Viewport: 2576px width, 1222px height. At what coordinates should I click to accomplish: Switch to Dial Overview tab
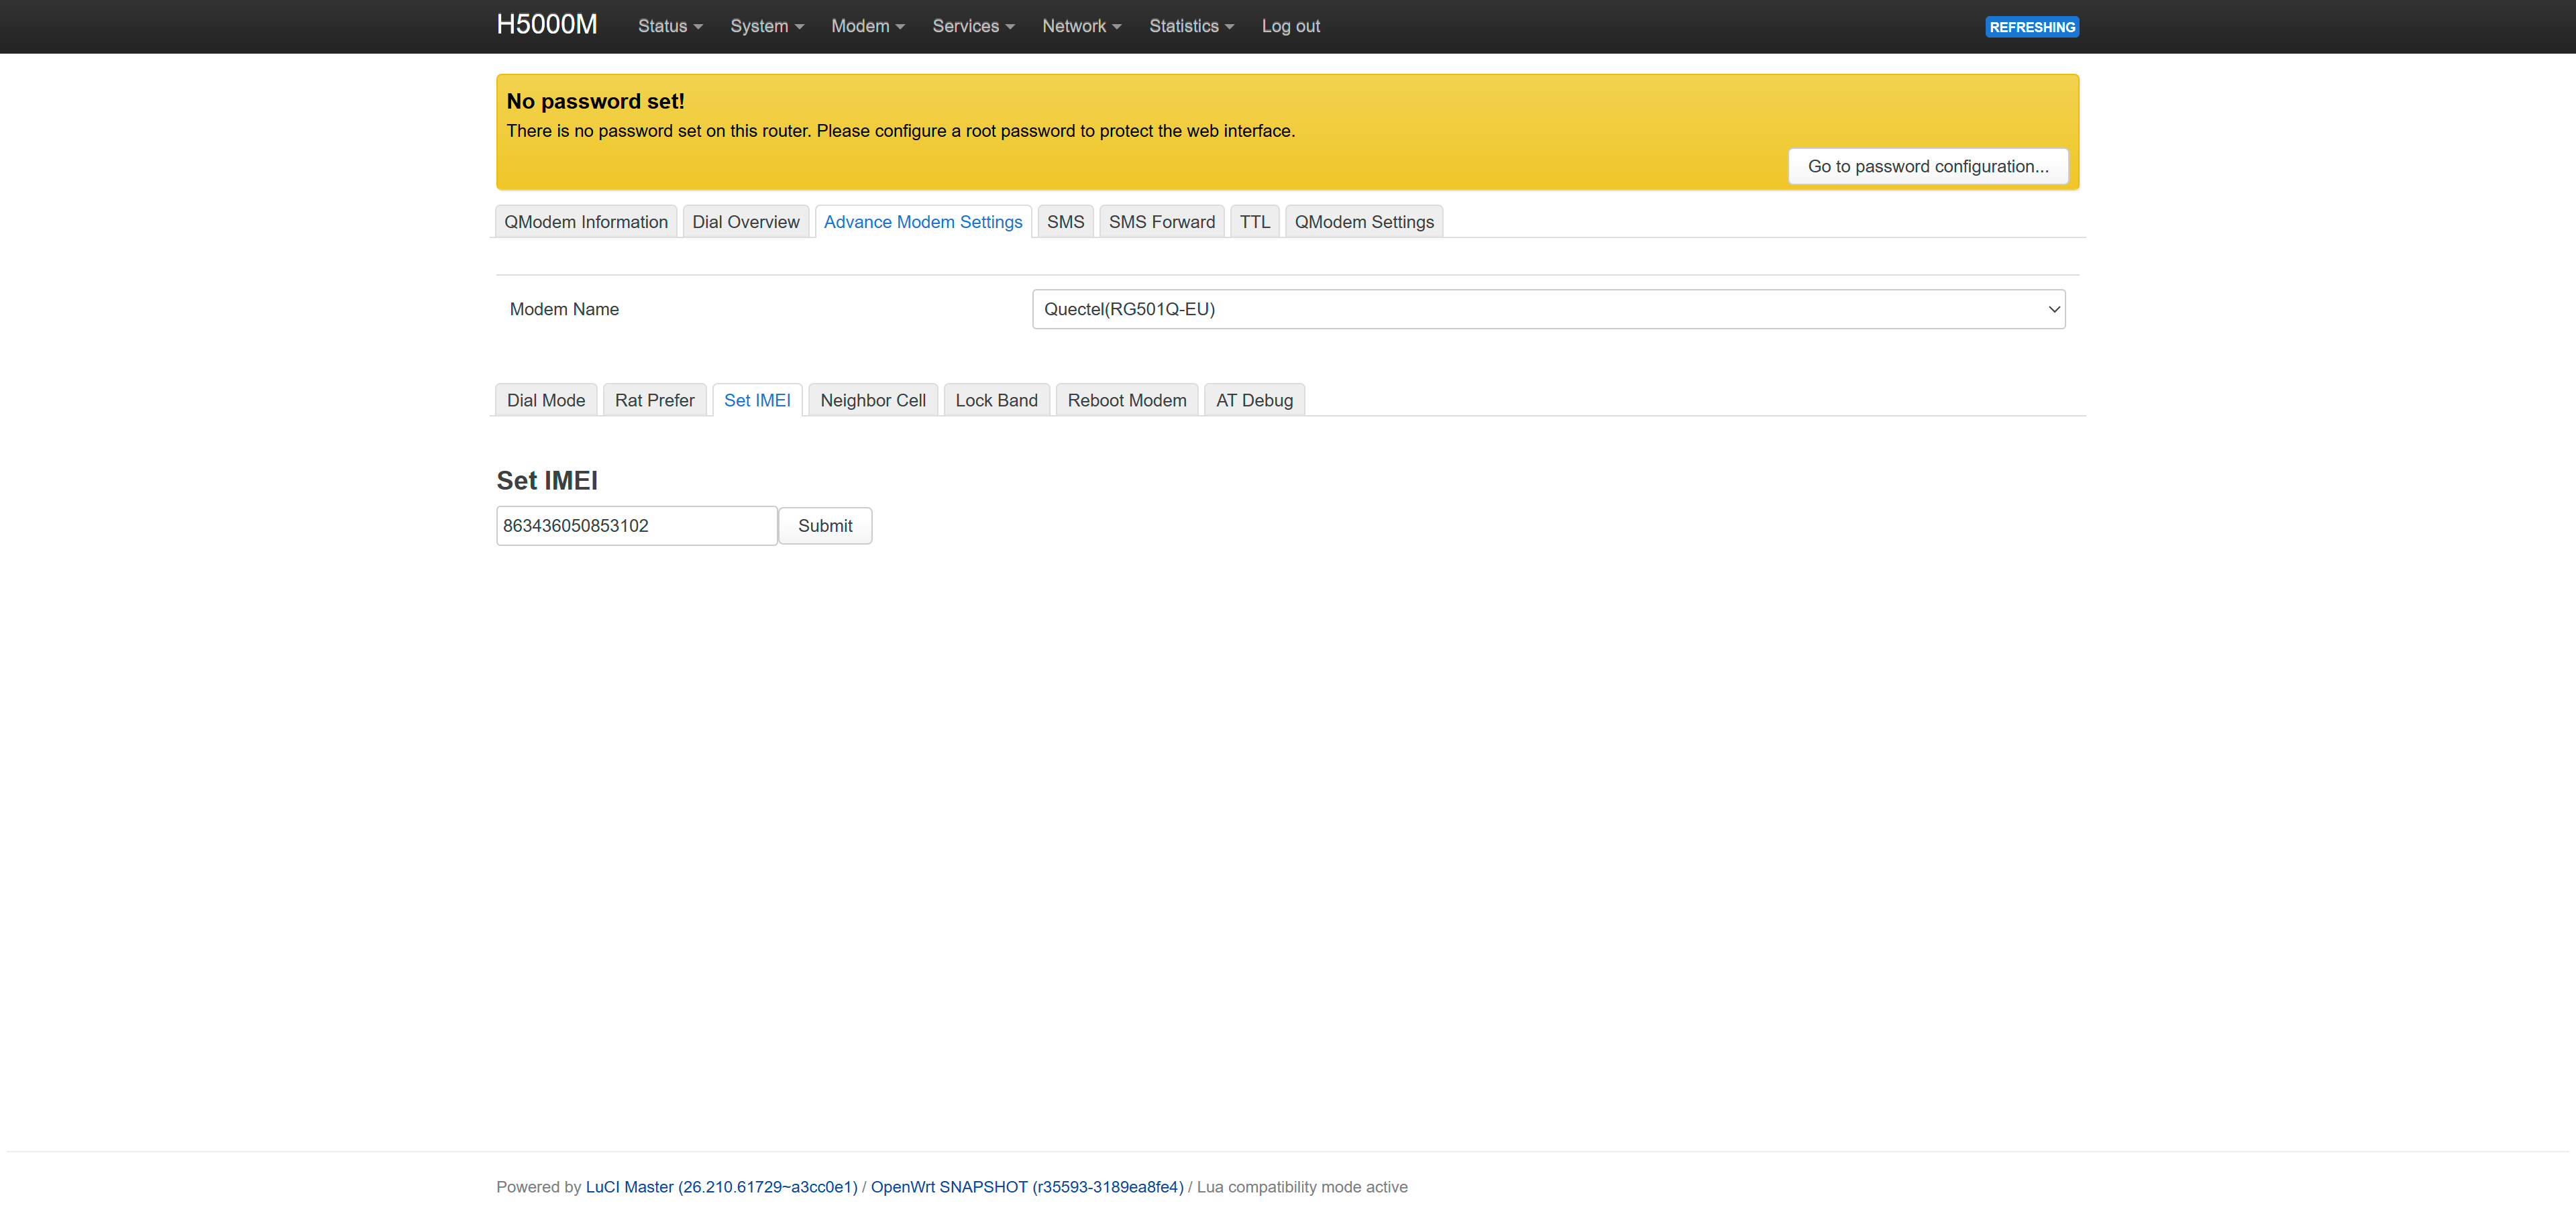[x=745, y=222]
